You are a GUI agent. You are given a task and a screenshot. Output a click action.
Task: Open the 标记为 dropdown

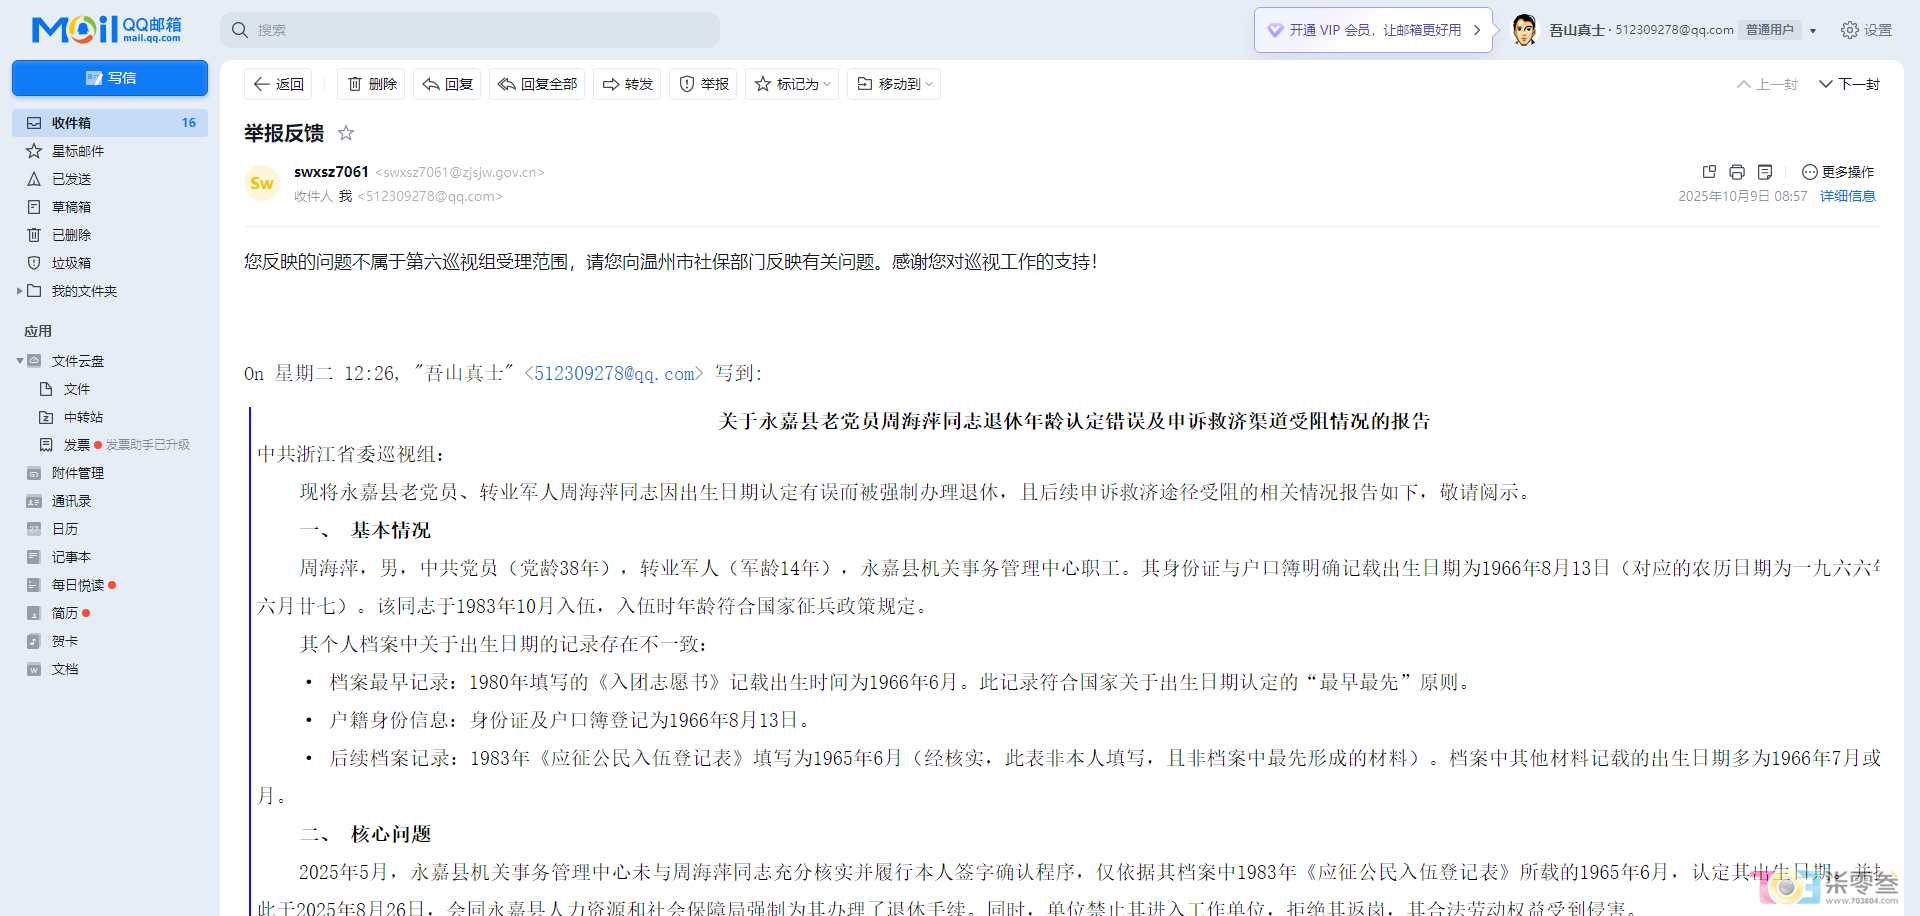(791, 84)
